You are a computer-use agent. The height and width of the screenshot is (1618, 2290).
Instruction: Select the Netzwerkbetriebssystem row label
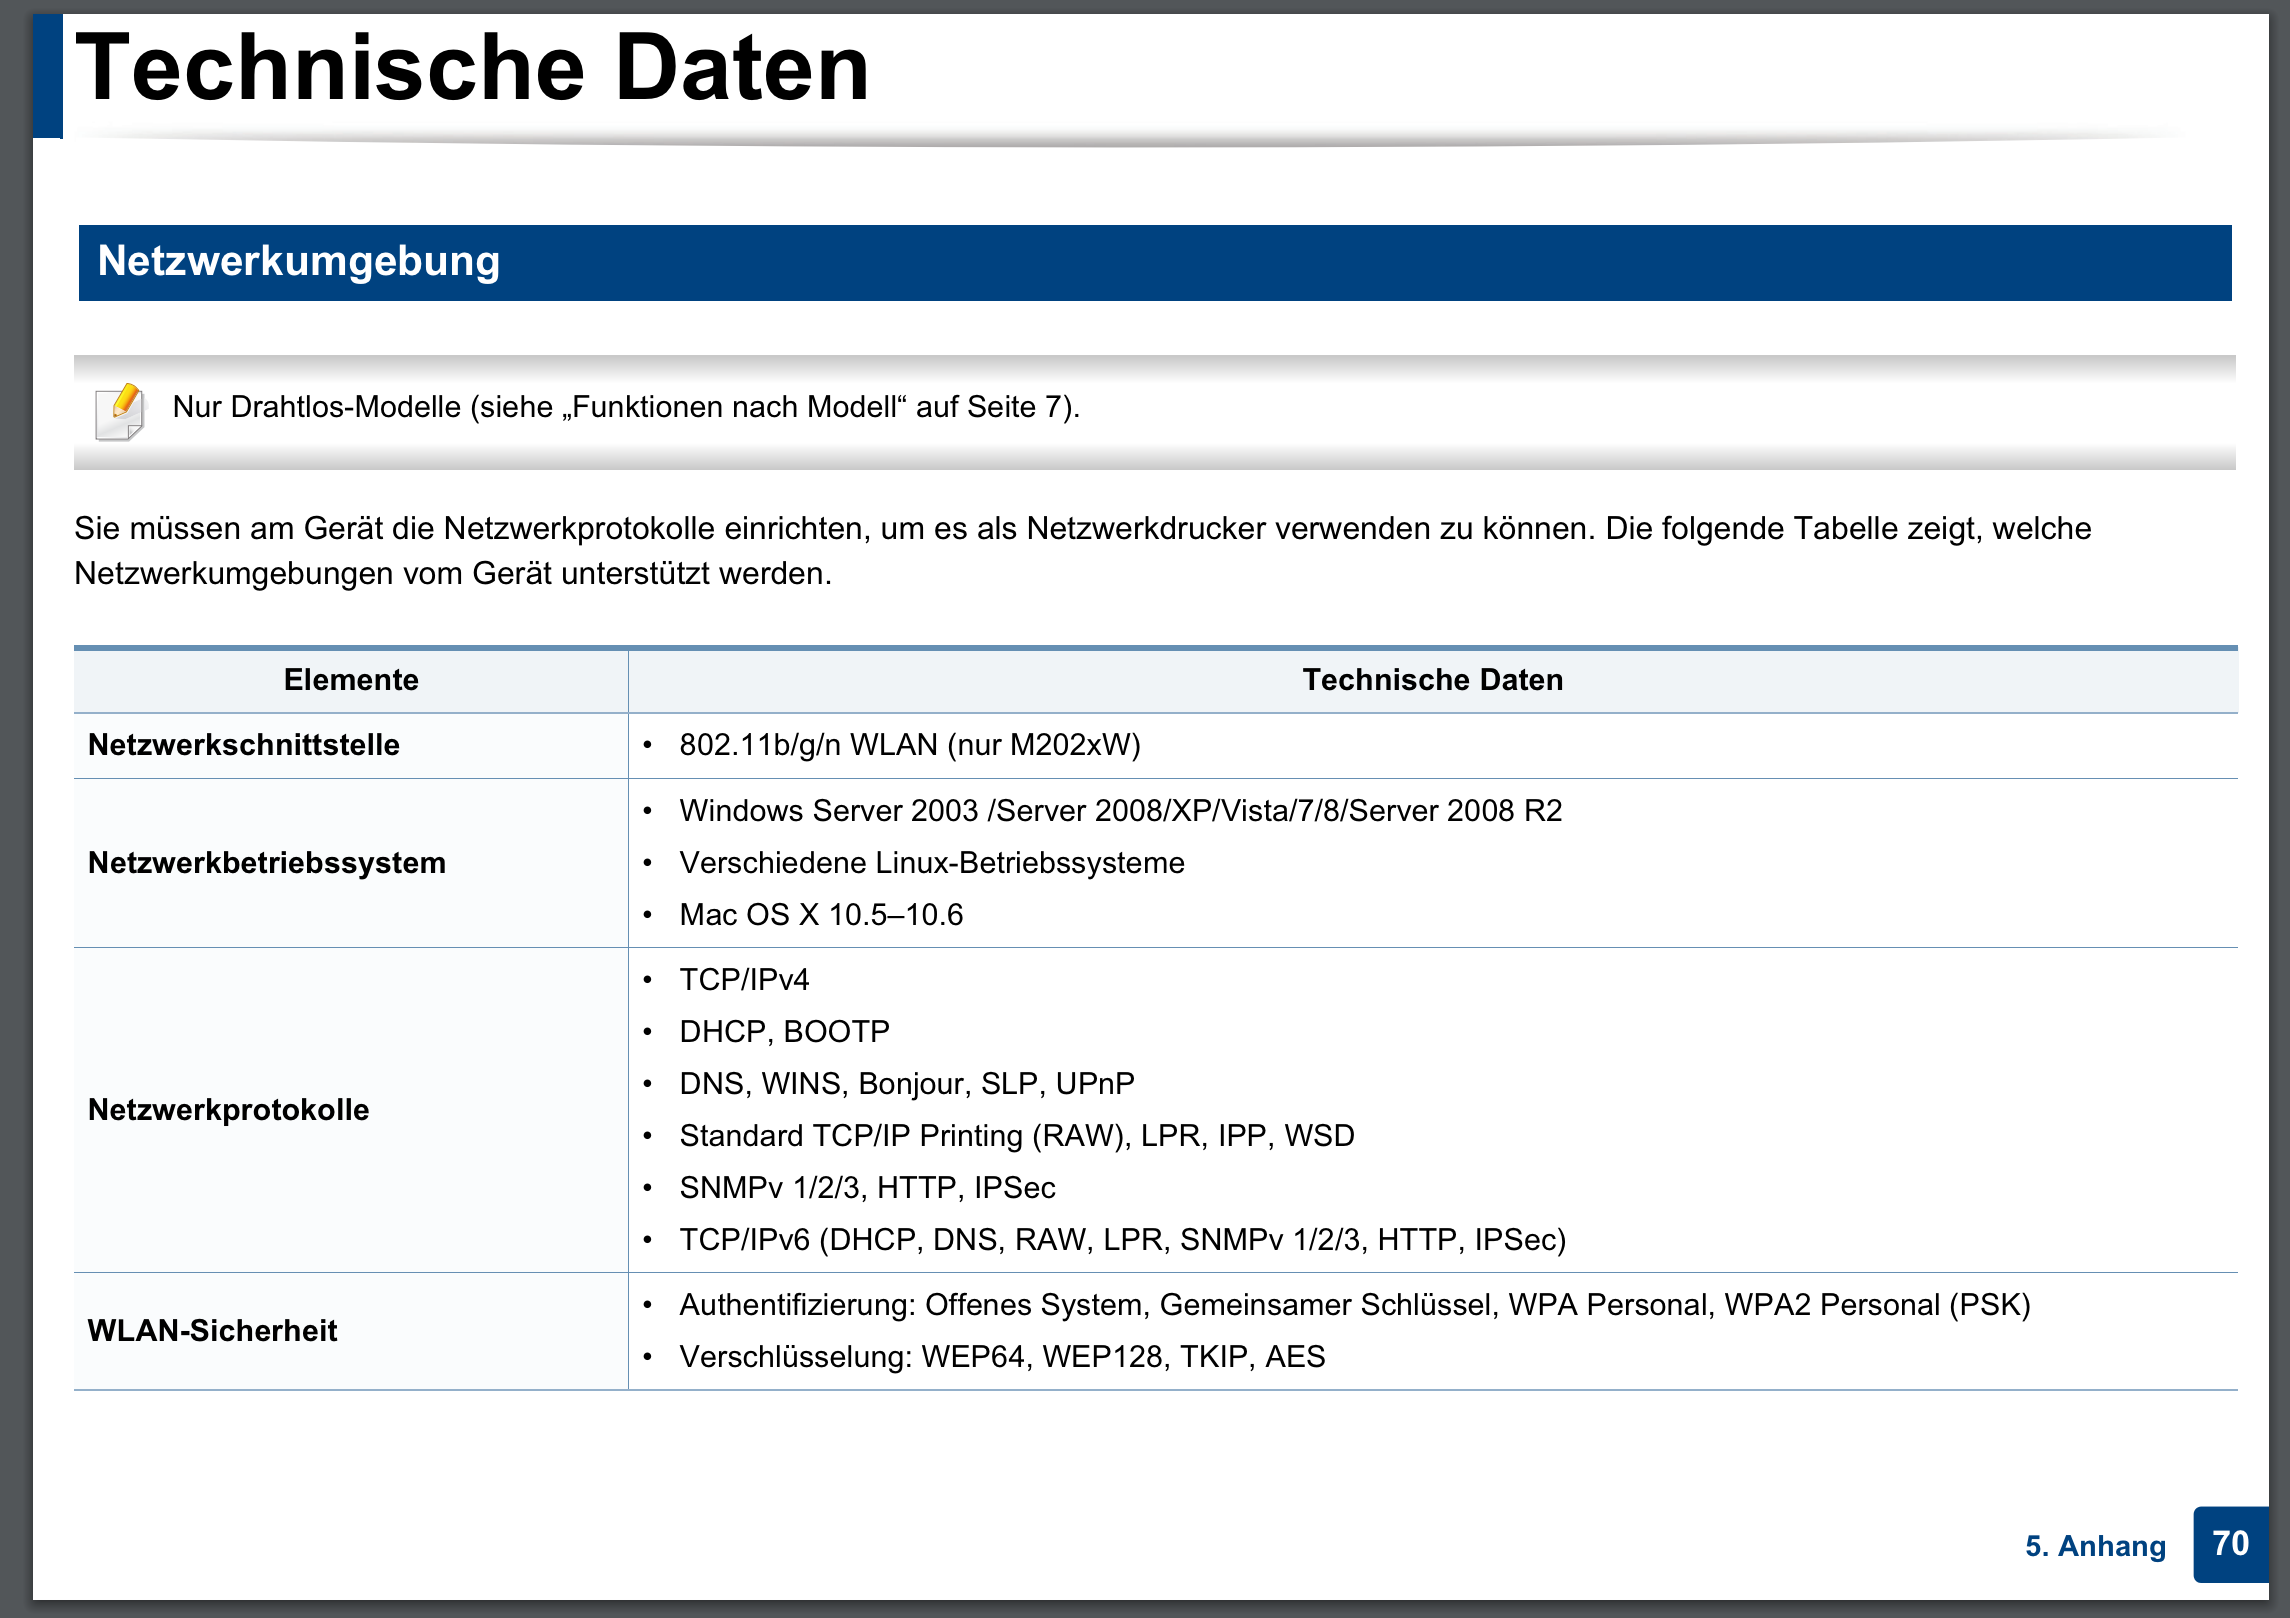[267, 863]
